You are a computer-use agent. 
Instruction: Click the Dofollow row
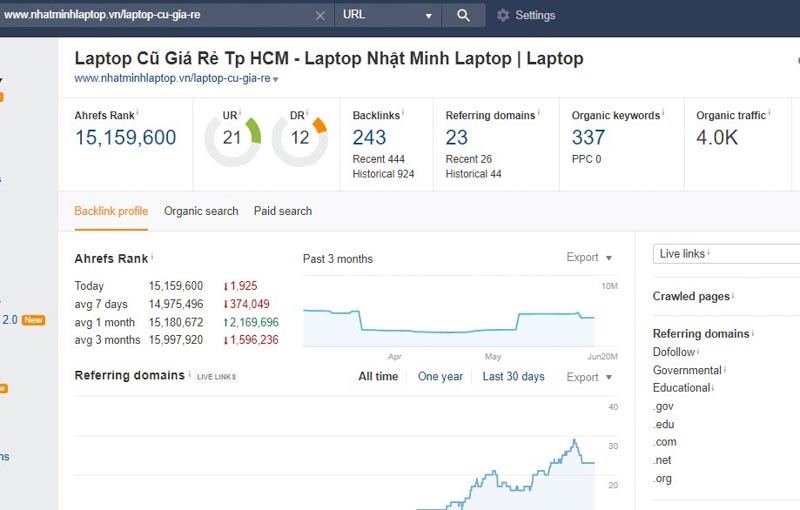pos(673,352)
